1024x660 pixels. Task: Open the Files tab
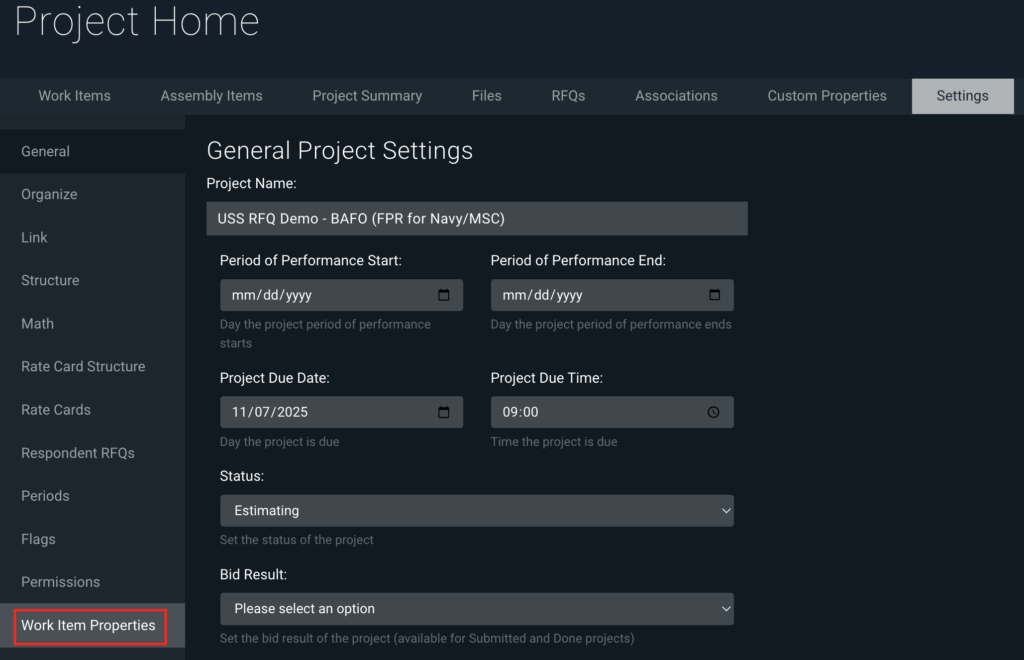487,96
